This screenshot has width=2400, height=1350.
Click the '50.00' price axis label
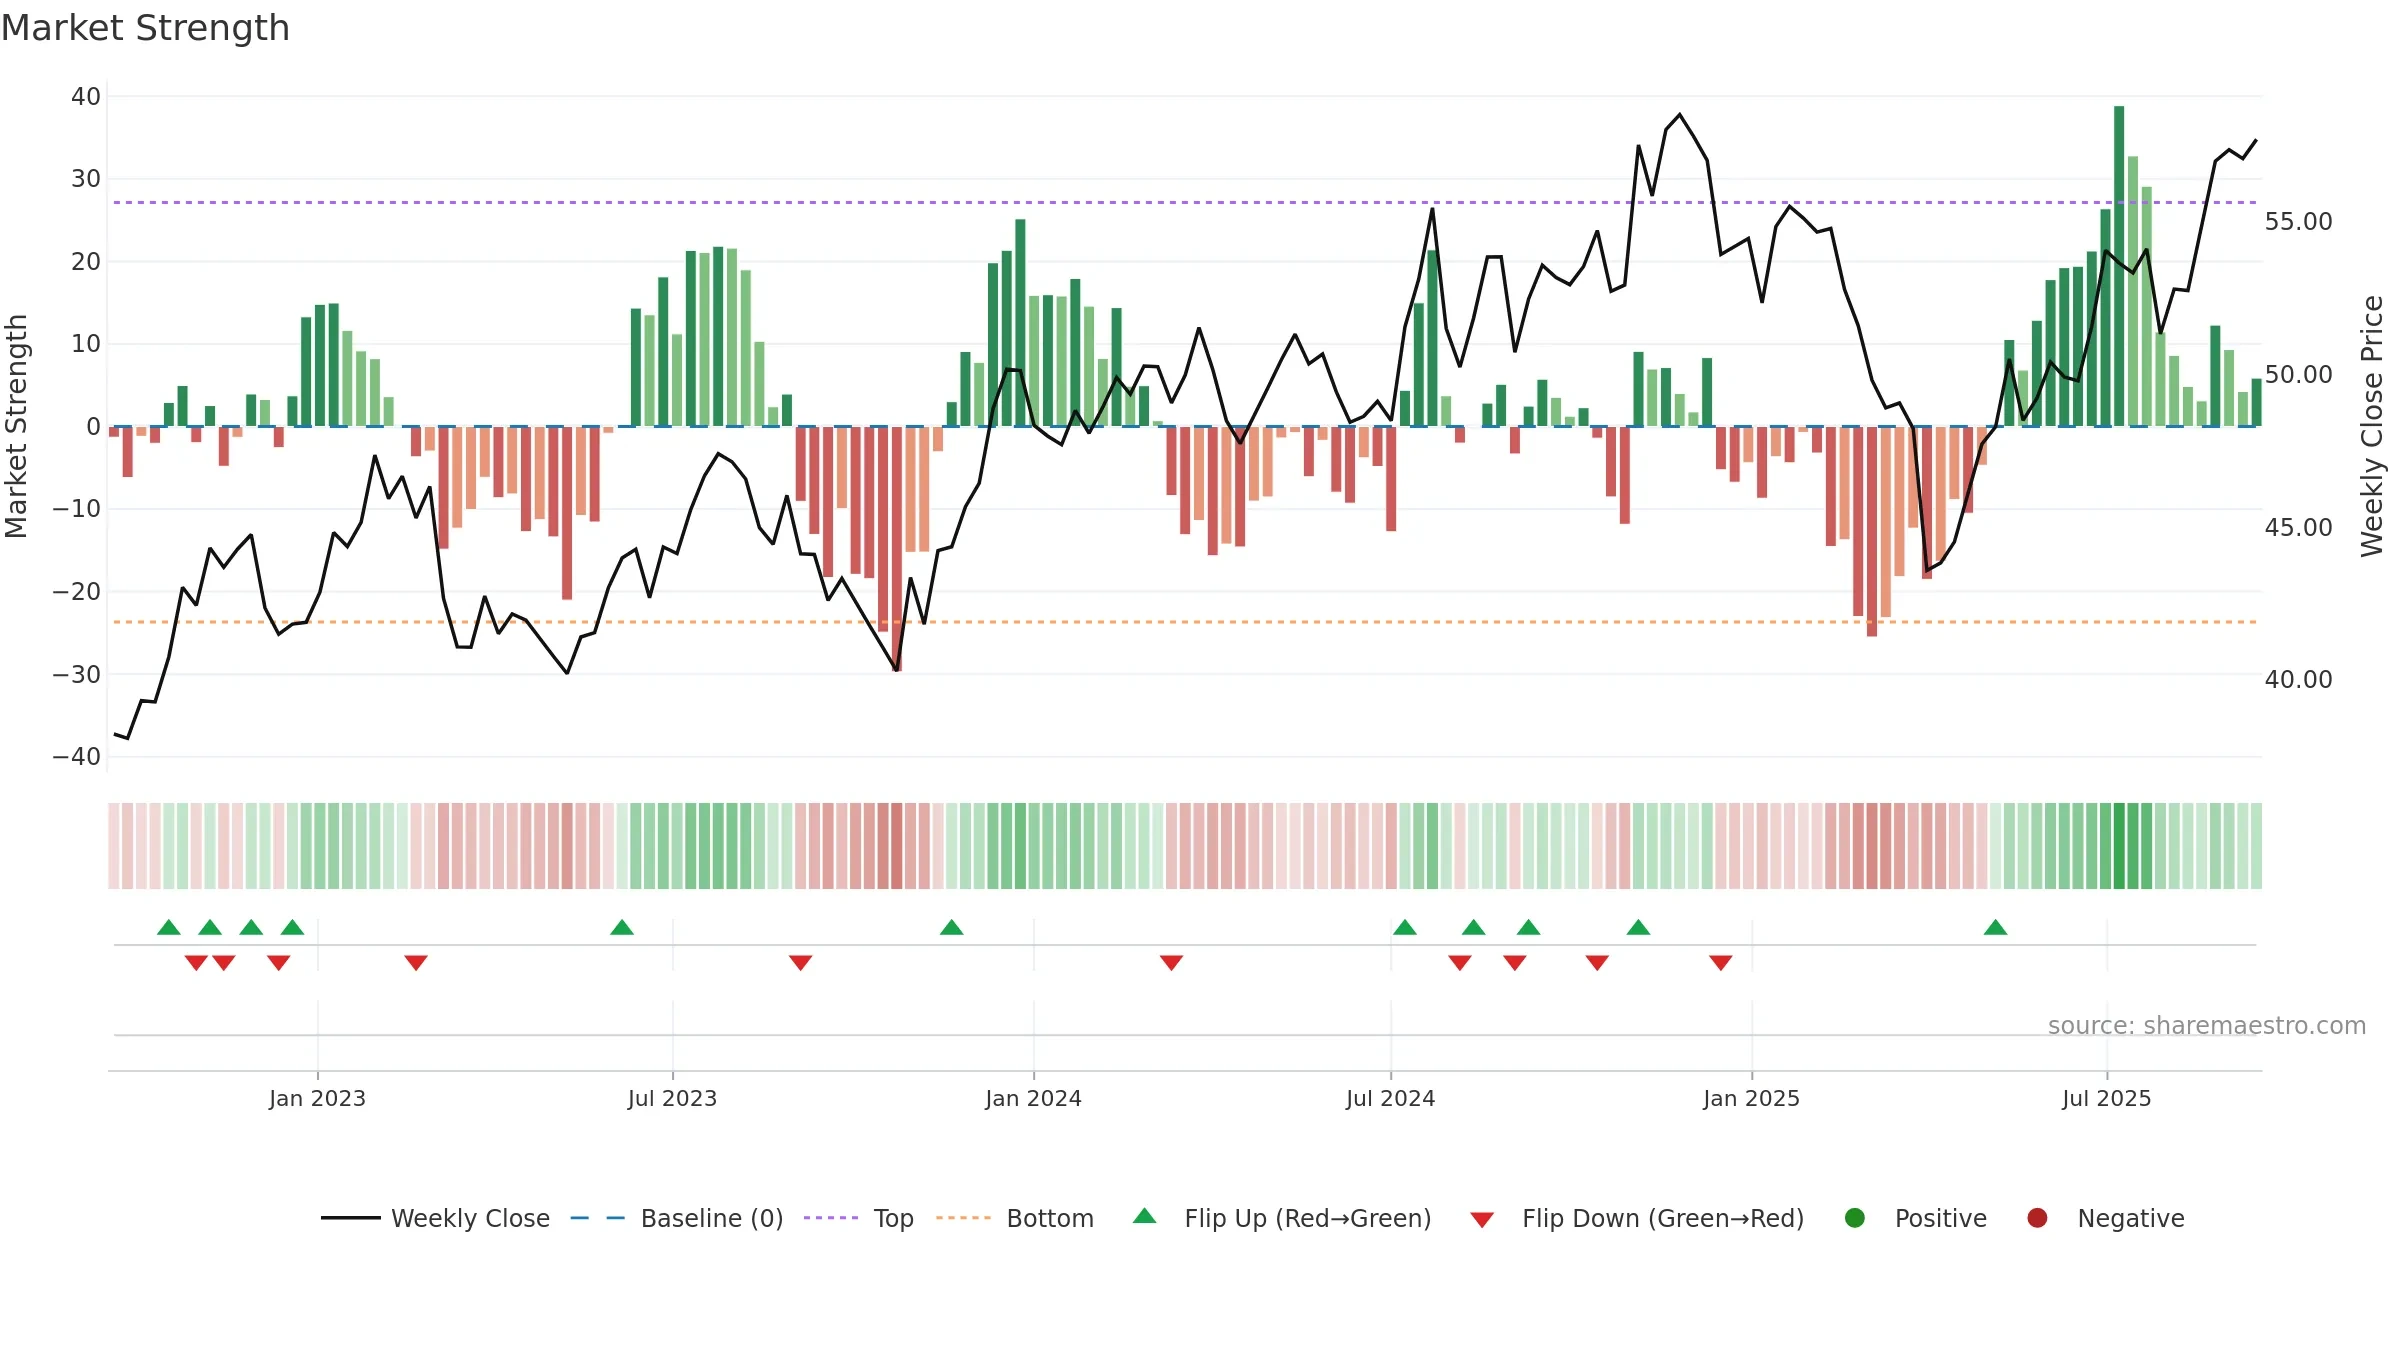pos(2298,375)
